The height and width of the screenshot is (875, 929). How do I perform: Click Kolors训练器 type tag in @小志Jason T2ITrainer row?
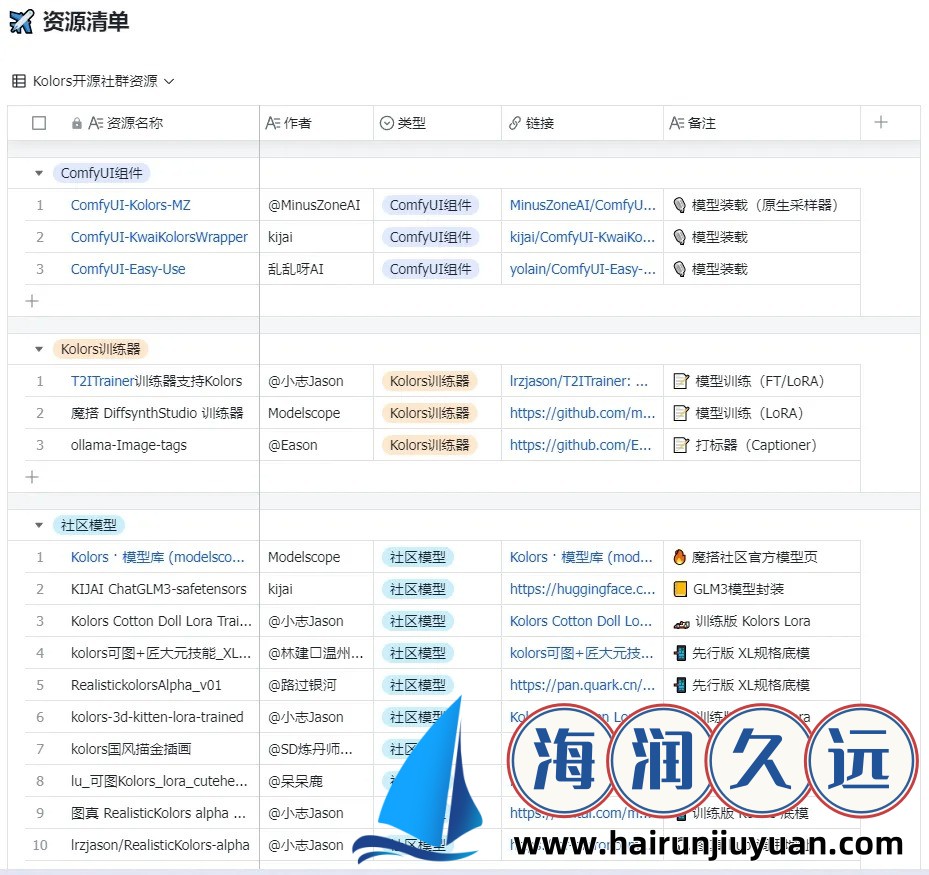[429, 381]
